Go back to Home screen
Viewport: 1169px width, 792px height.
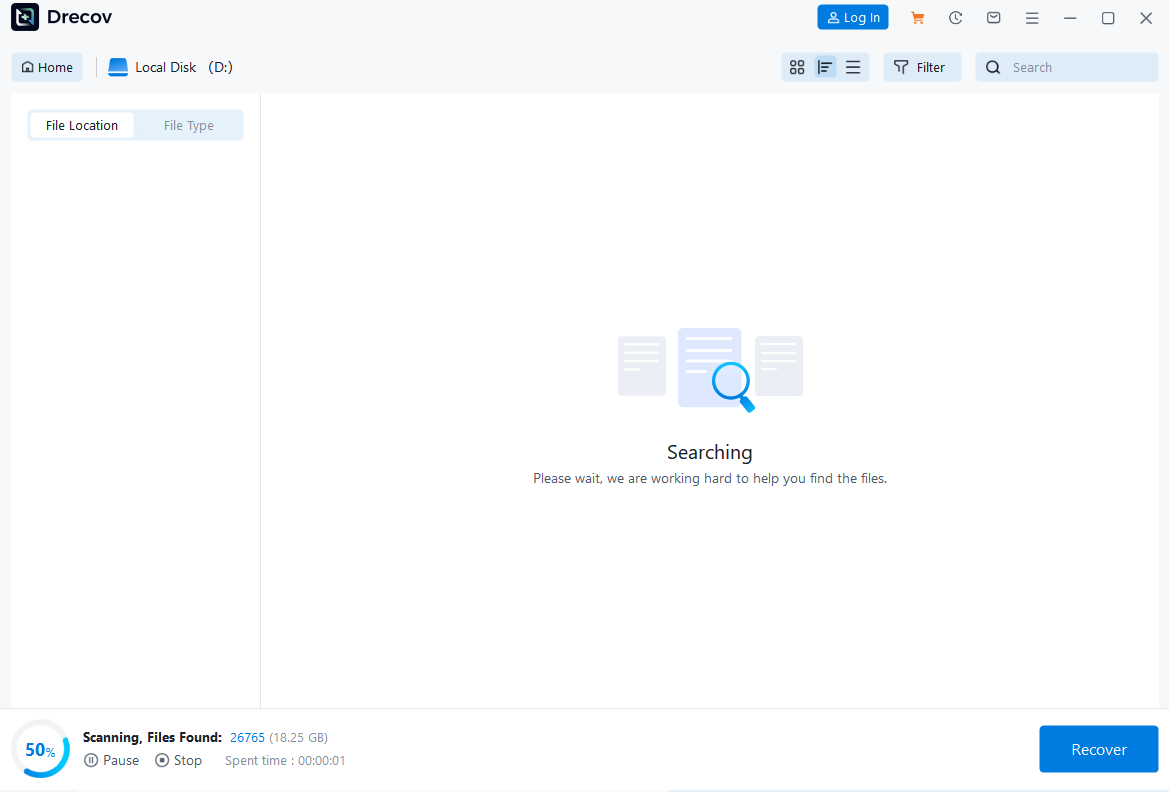(46, 67)
